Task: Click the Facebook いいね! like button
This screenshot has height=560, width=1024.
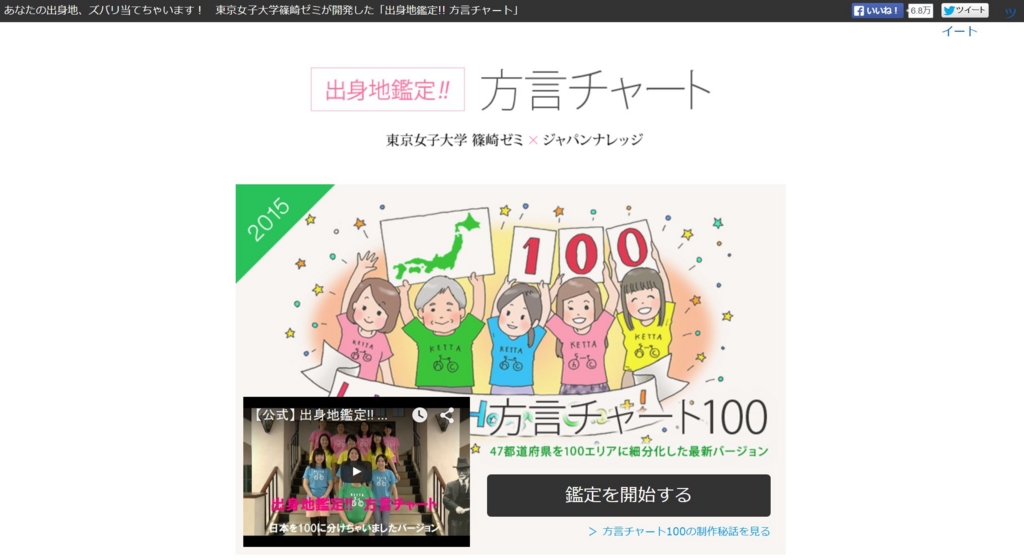Action: click(877, 10)
